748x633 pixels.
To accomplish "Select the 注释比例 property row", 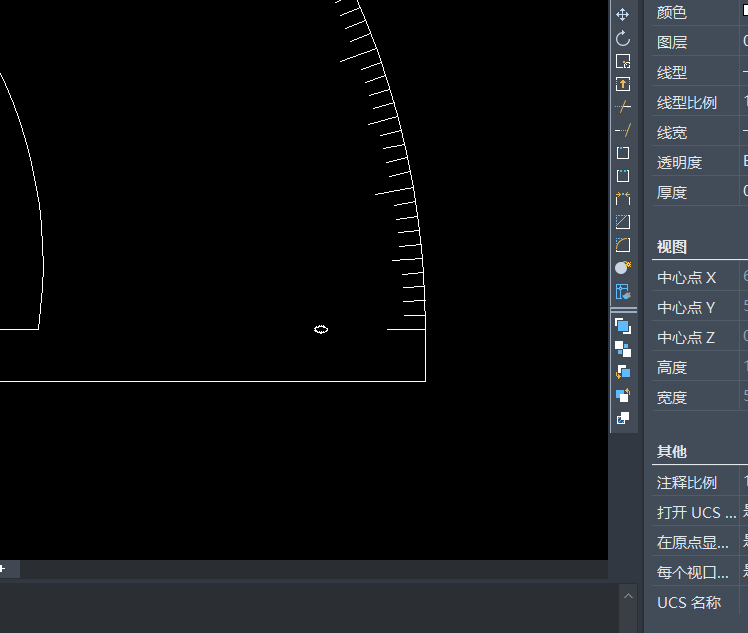I will click(x=700, y=482).
